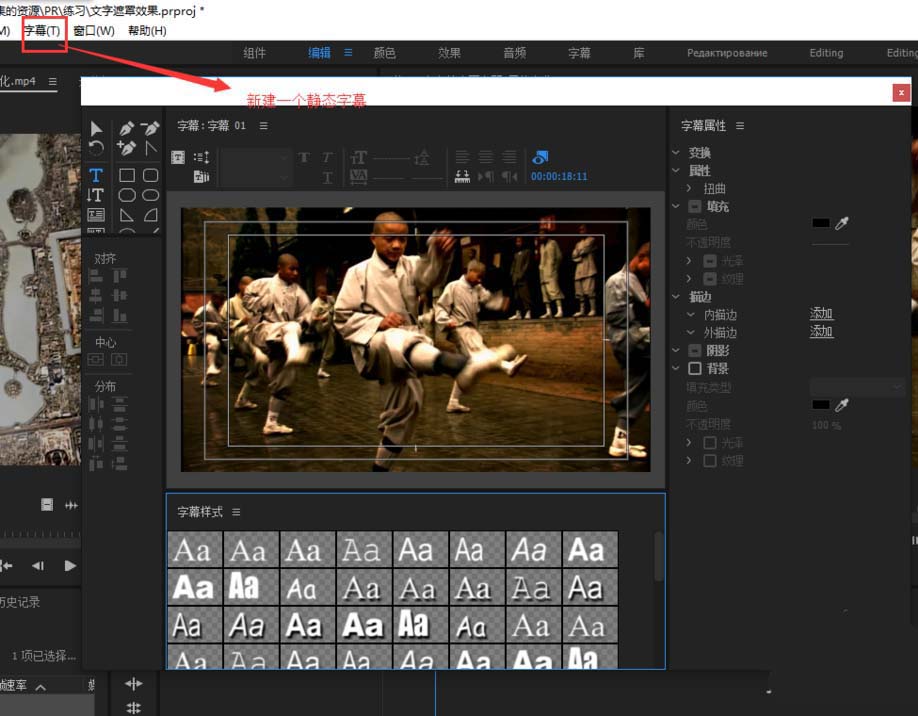The width and height of the screenshot is (918, 716).
Task: Click 添加 next to 外描边
Action: coord(821,332)
